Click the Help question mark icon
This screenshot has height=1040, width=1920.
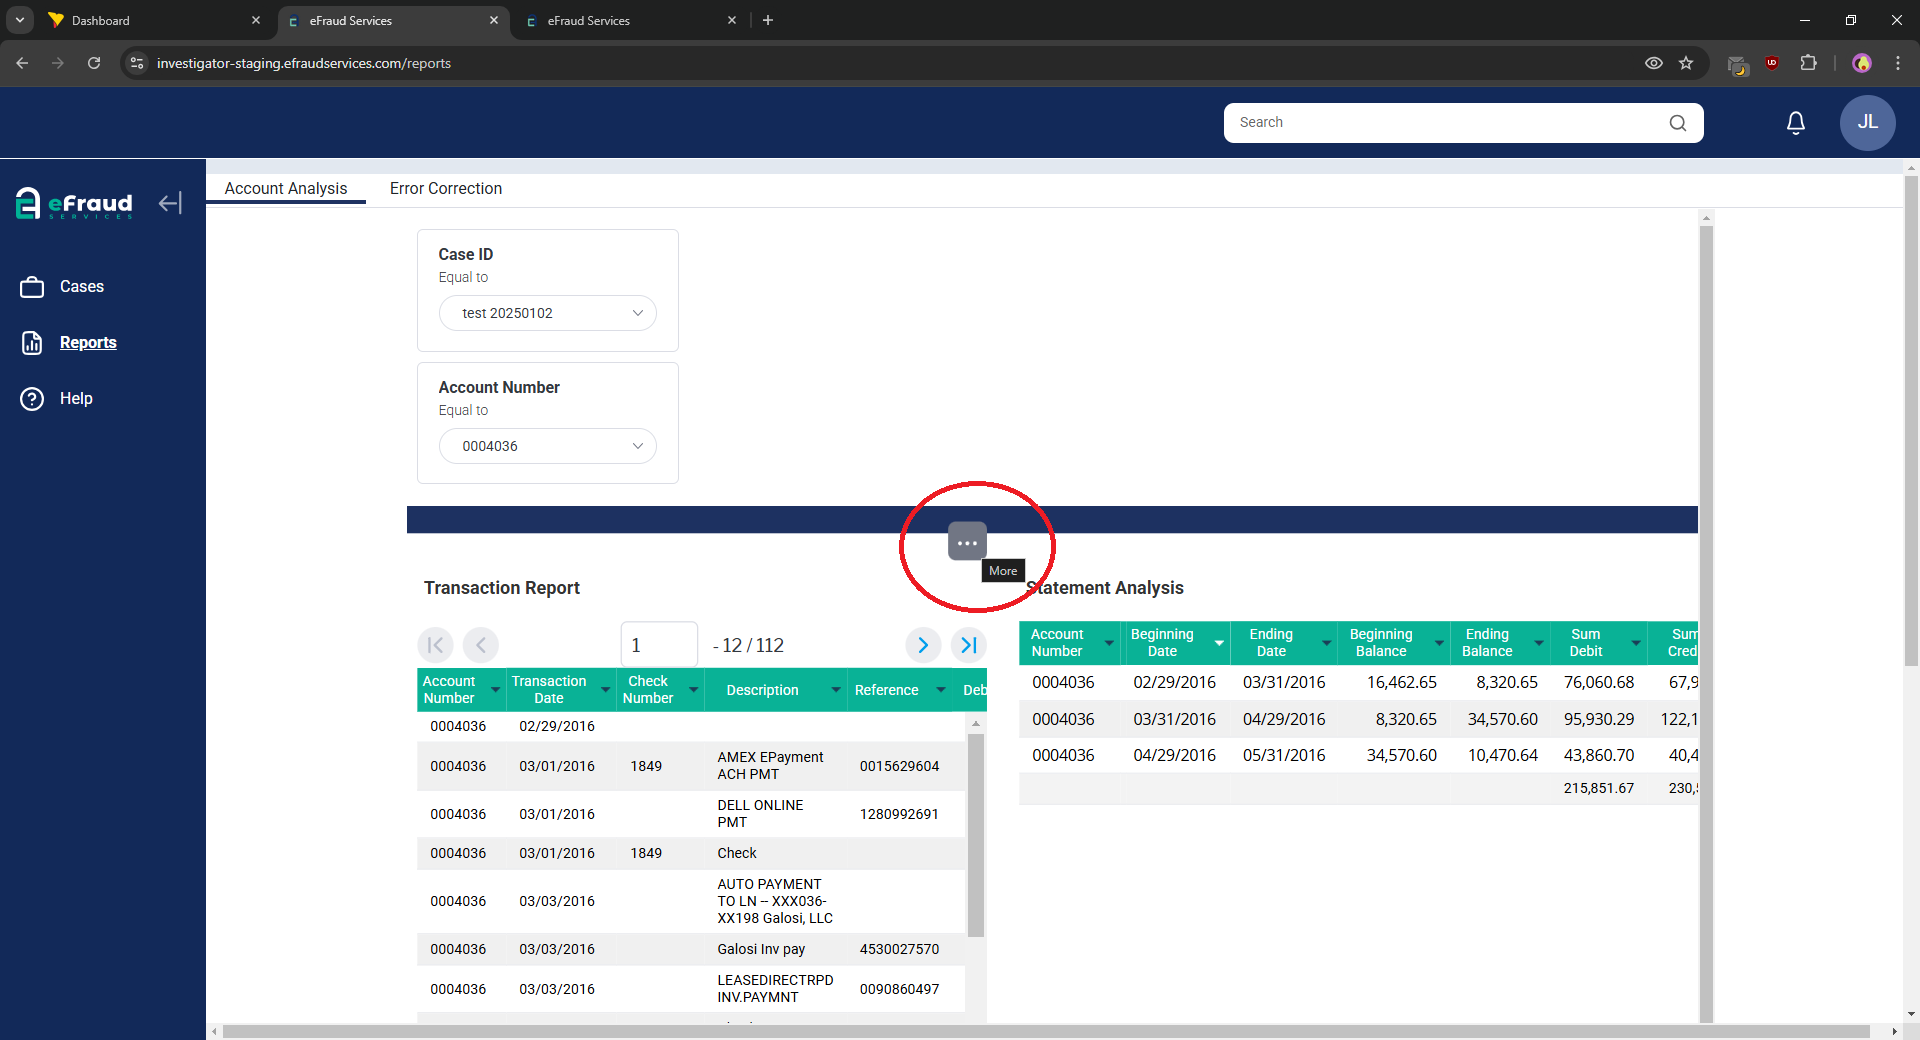[x=32, y=399]
